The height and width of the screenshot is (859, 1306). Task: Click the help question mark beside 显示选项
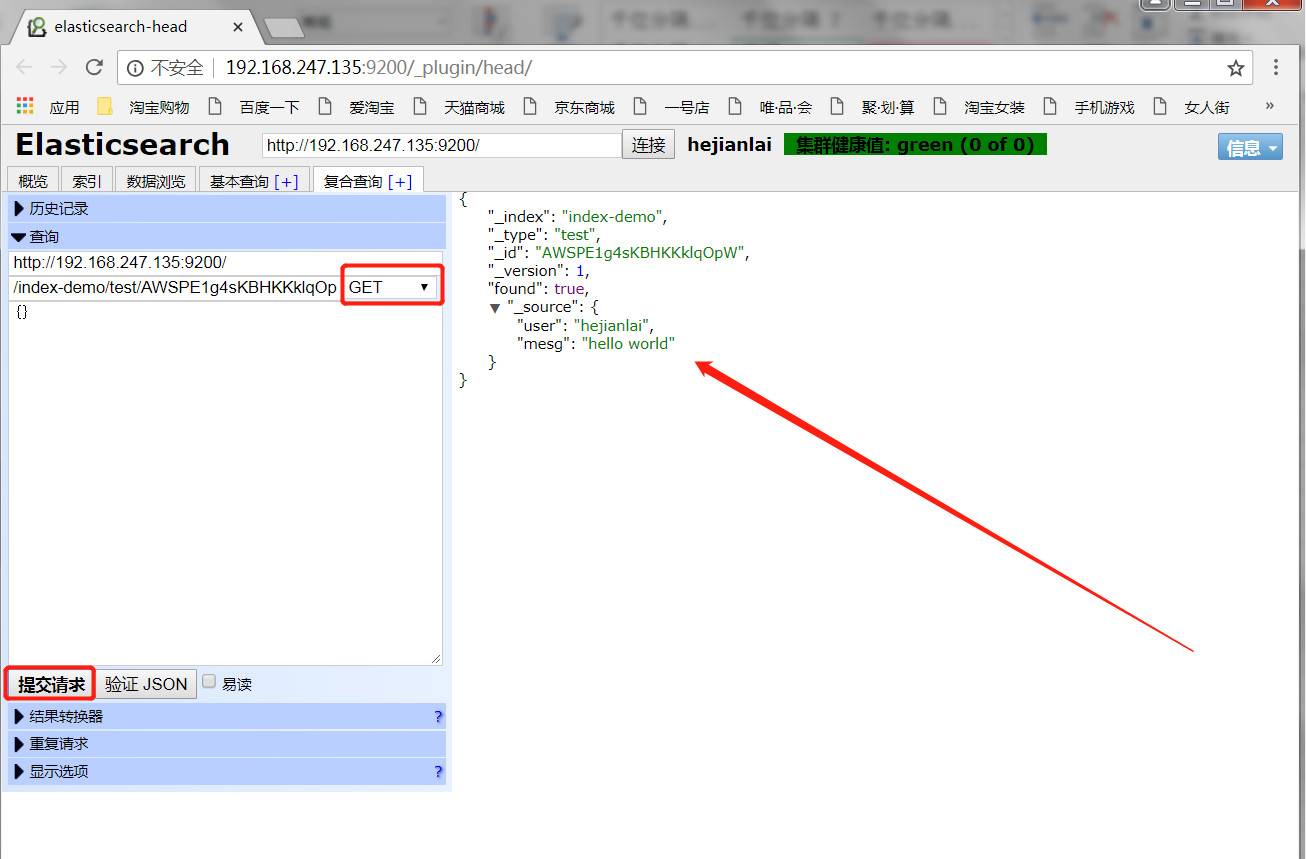click(x=438, y=772)
